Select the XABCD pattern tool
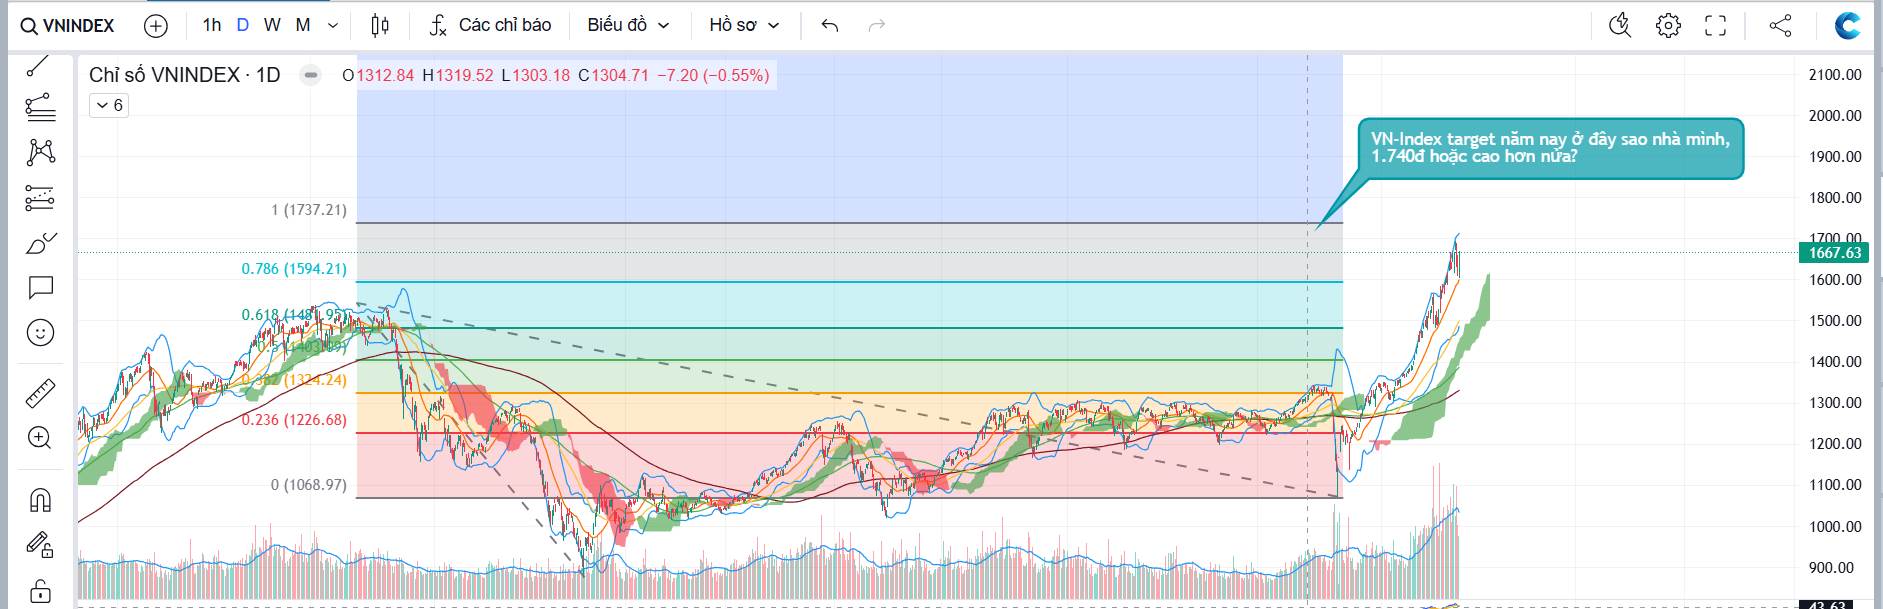The image size is (1883, 609). click(x=40, y=151)
